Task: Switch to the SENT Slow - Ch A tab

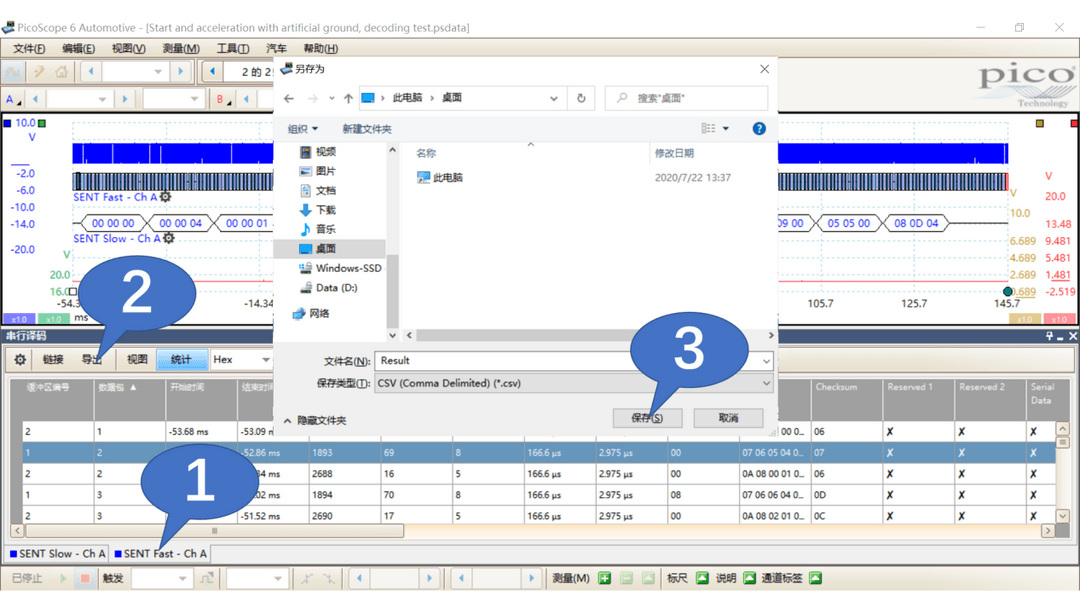Action: coord(58,554)
